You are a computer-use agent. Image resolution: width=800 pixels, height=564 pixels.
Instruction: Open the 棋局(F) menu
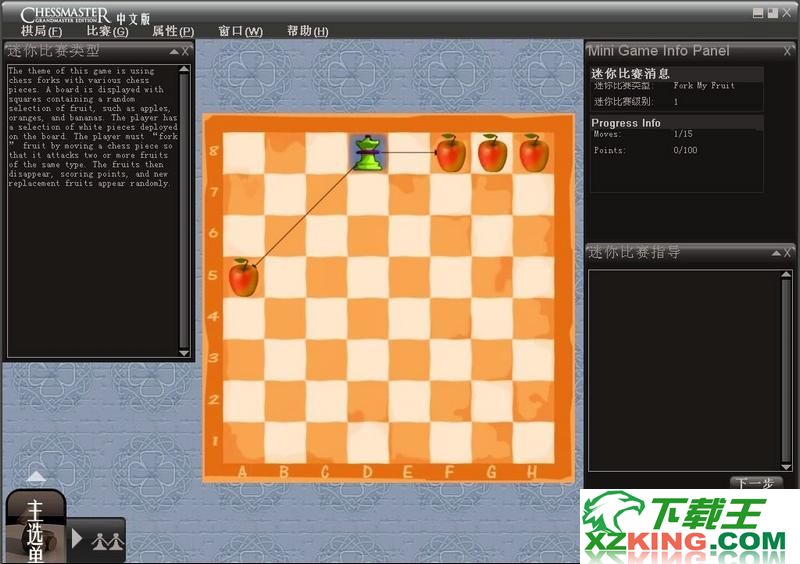(41, 31)
